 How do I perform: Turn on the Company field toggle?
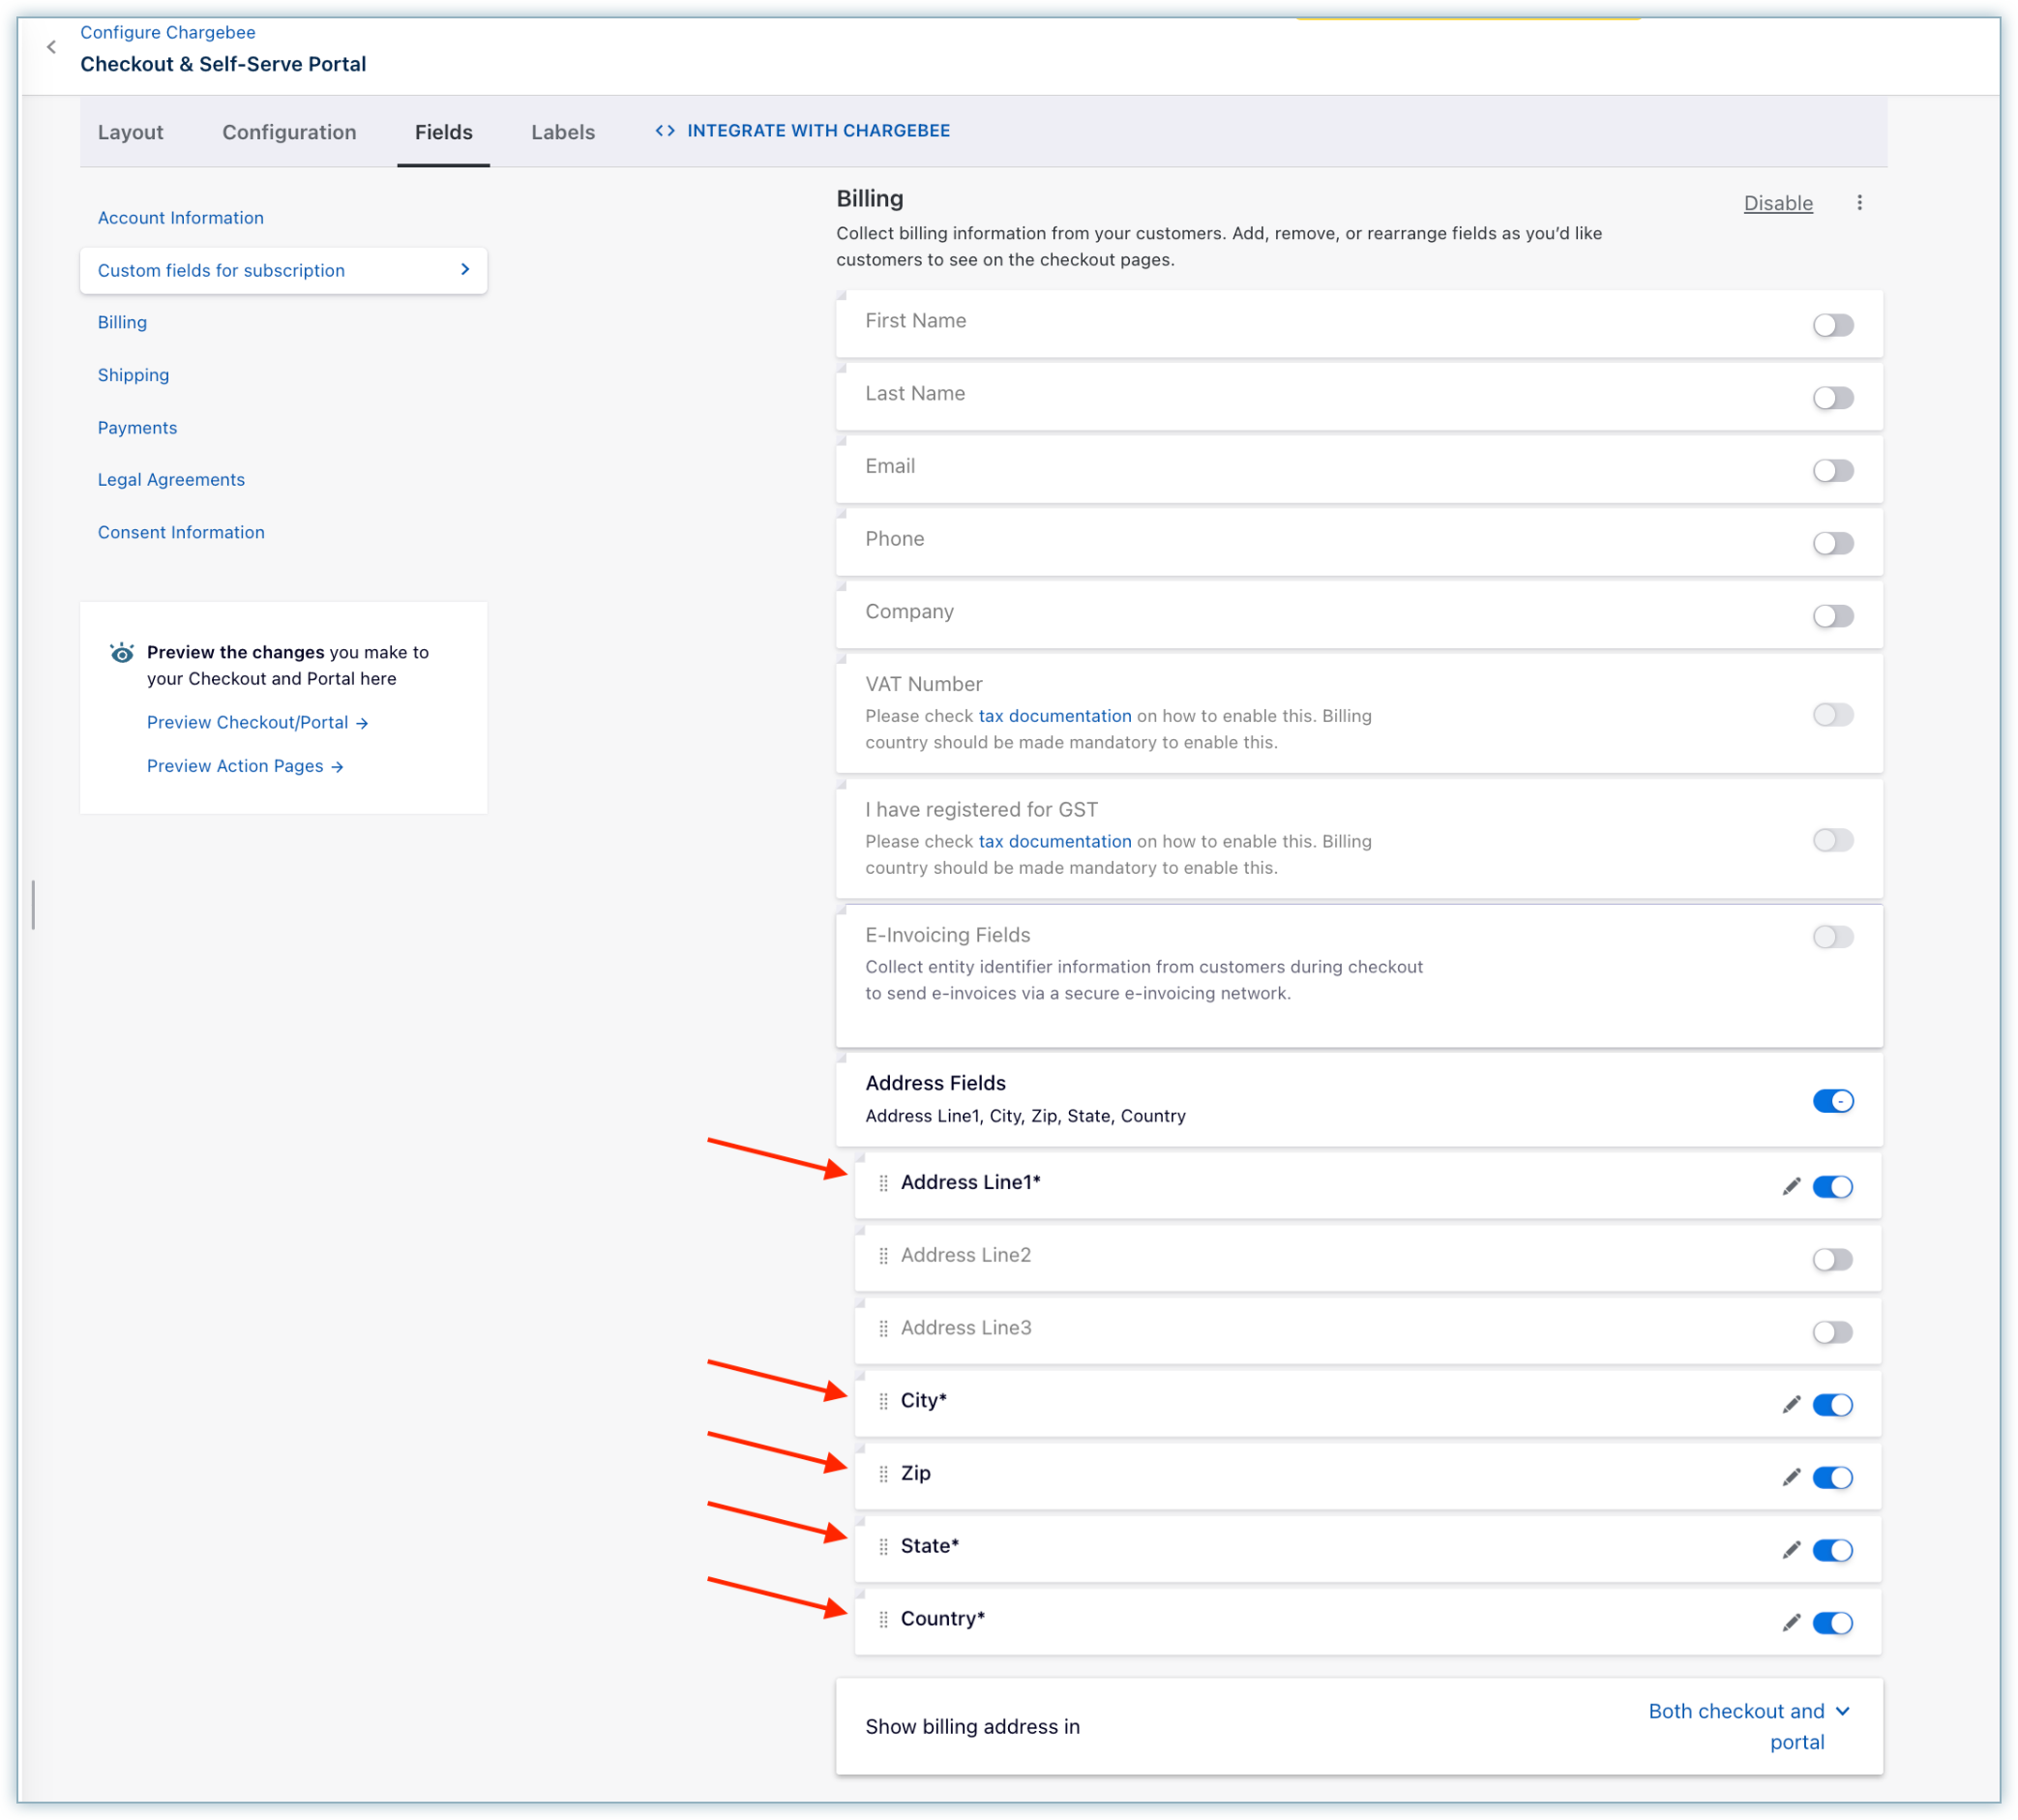coord(1832,616)
